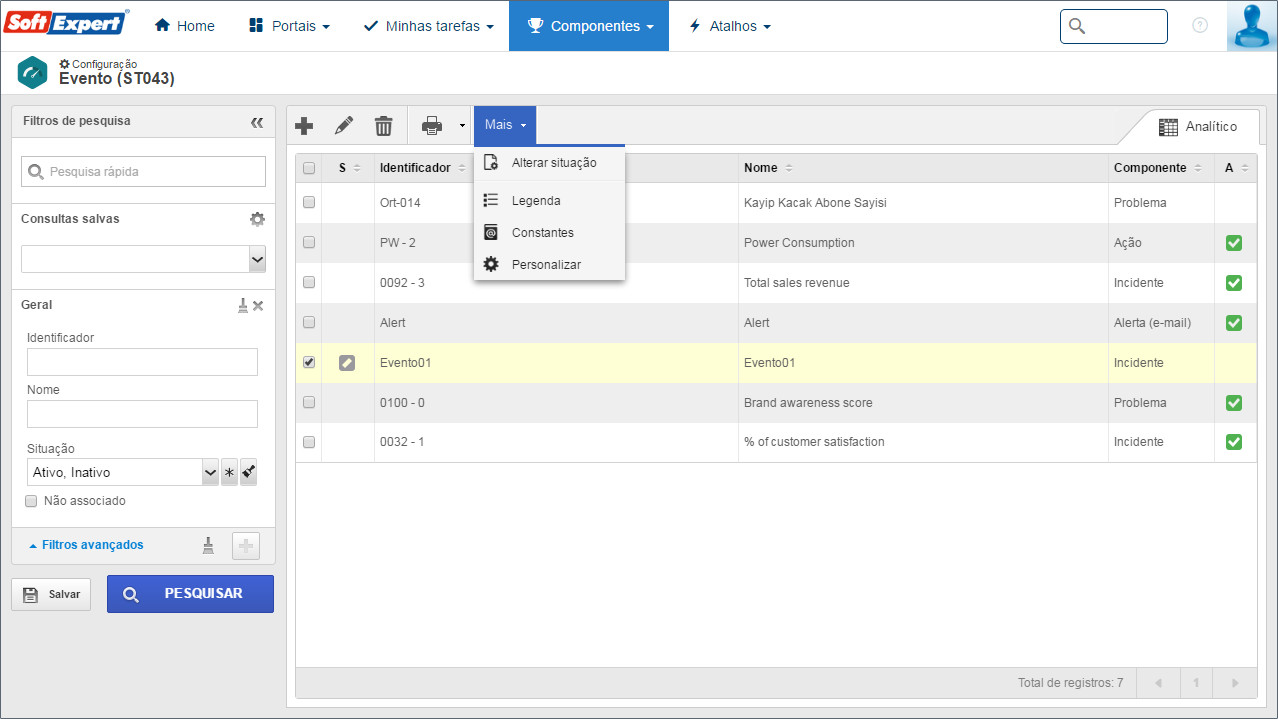Click the printer icon in toolbar
1278x719 pixels.
[432, 125]
